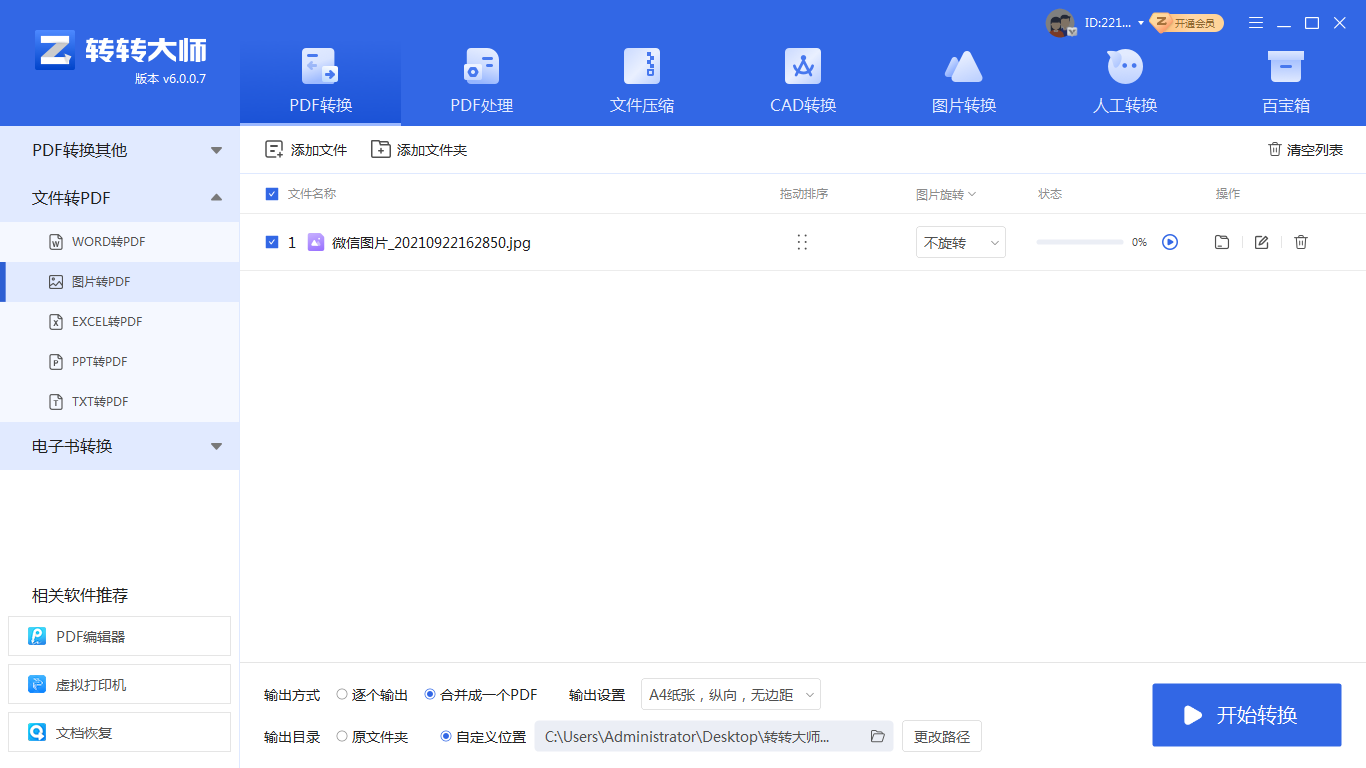Viewport: 1366px width, 768px height.
Task: Expand the 电子书转换 section
Action: pos(120,446)
